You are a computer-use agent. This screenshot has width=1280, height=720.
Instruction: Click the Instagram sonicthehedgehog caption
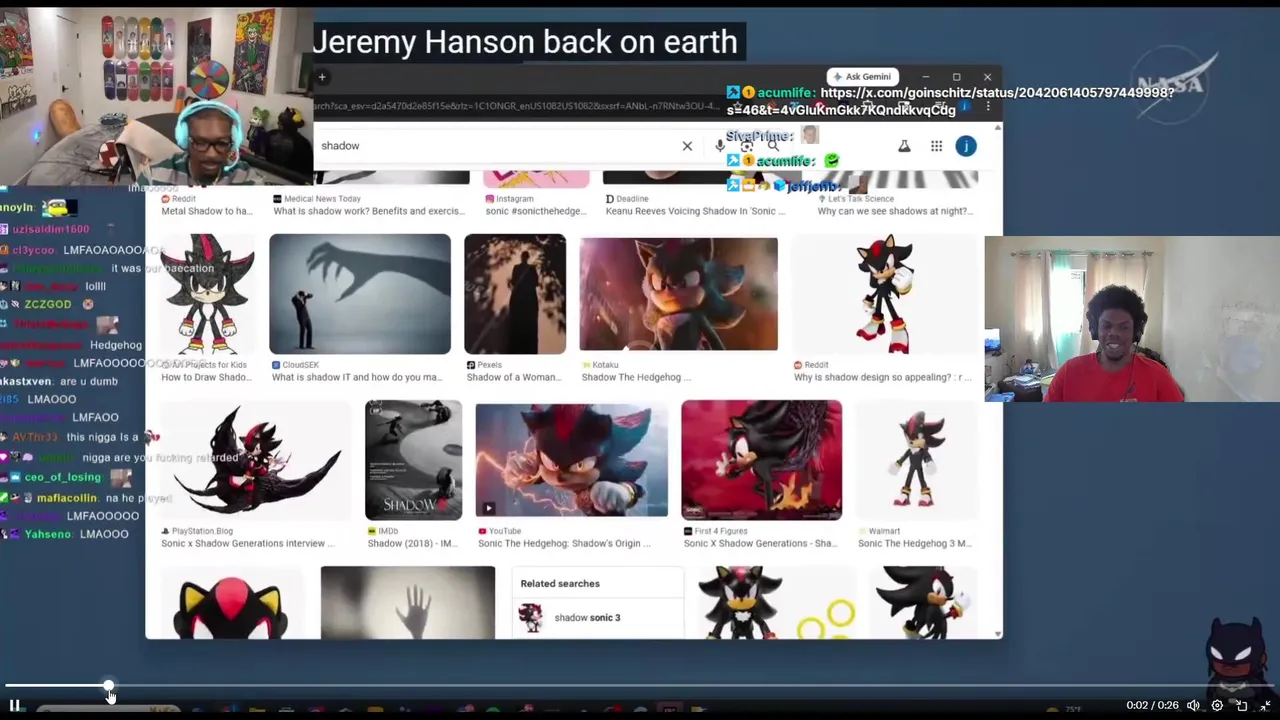[x=535, y=211]
